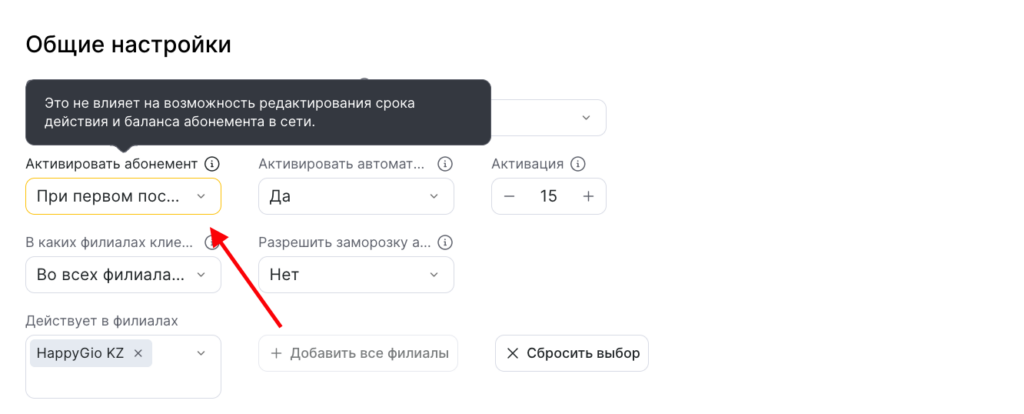
Task: Select the HappyGio KZ tag label
Action: coord(80,353)
